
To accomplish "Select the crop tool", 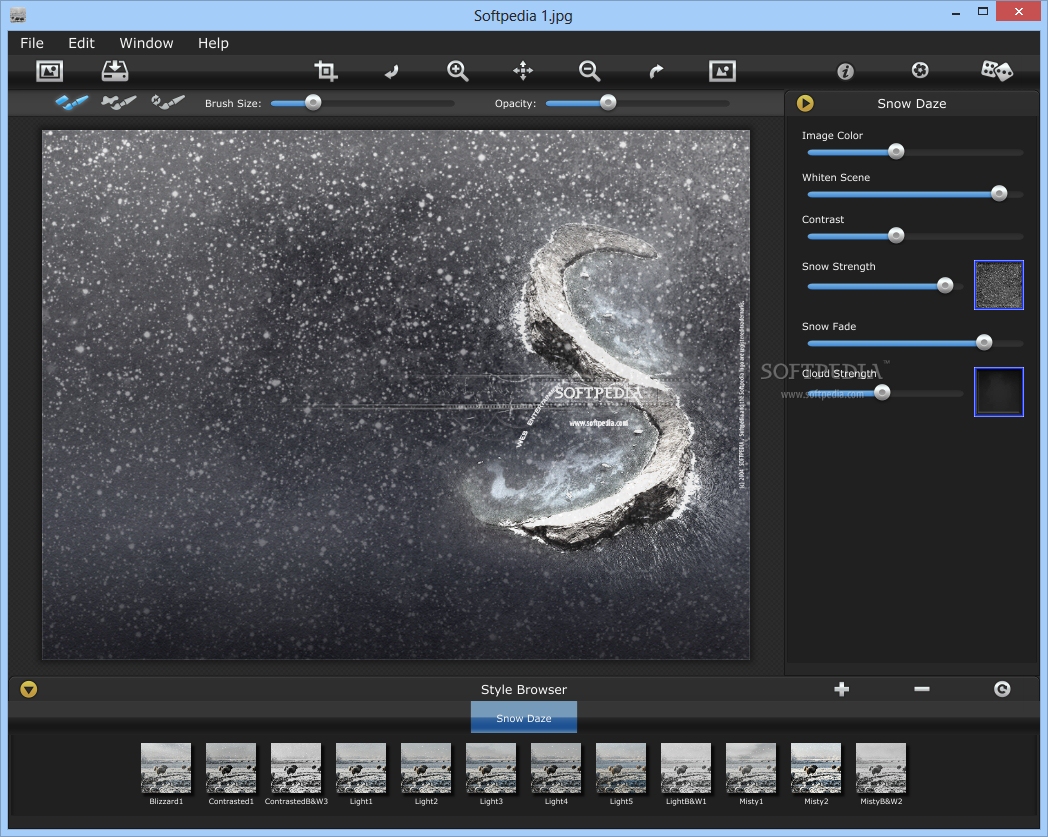I will pos(325,70).
